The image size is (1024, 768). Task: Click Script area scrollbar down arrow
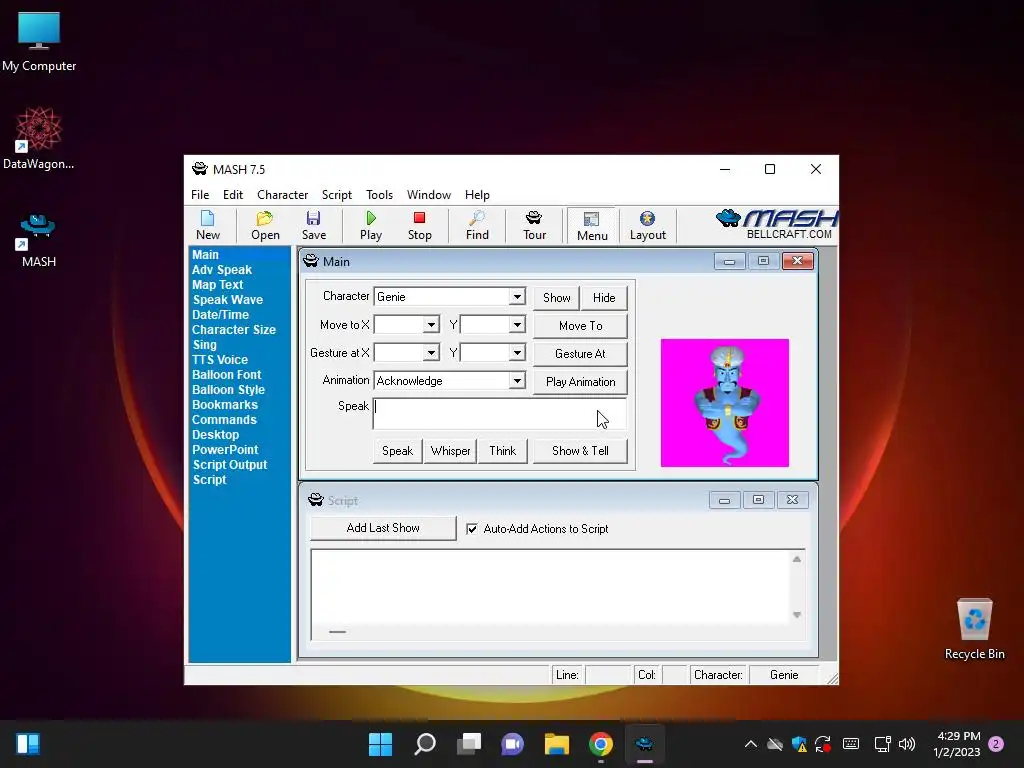pos(797,615)
